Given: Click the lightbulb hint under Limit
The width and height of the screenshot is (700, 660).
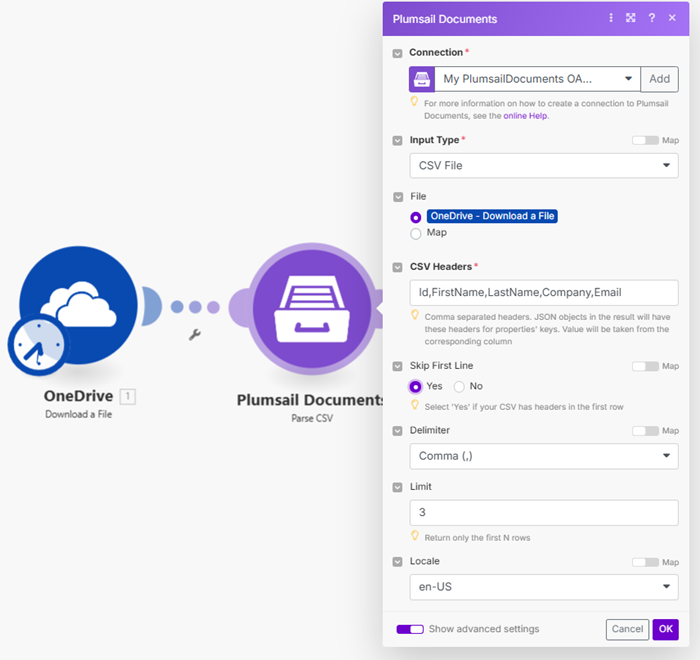Looking at the screenshot, I should pyautogui.click(x=415, y=536).
